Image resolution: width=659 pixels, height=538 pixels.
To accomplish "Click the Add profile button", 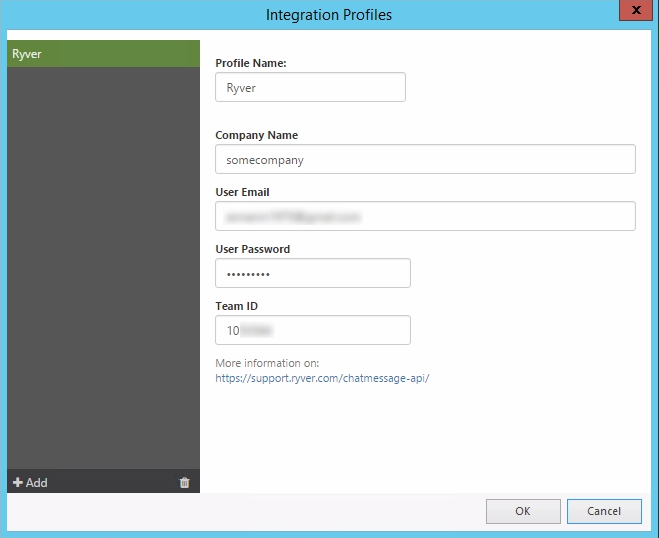I will coord(30,483).
